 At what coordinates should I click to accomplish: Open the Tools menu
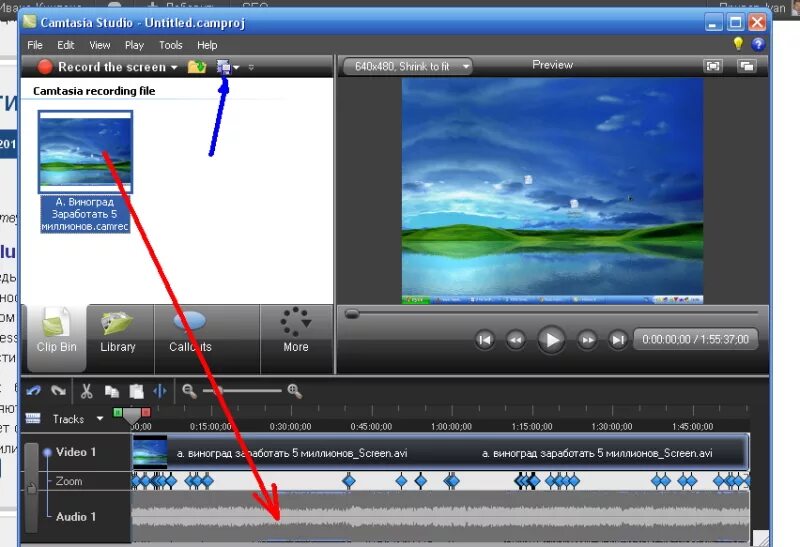170,45
